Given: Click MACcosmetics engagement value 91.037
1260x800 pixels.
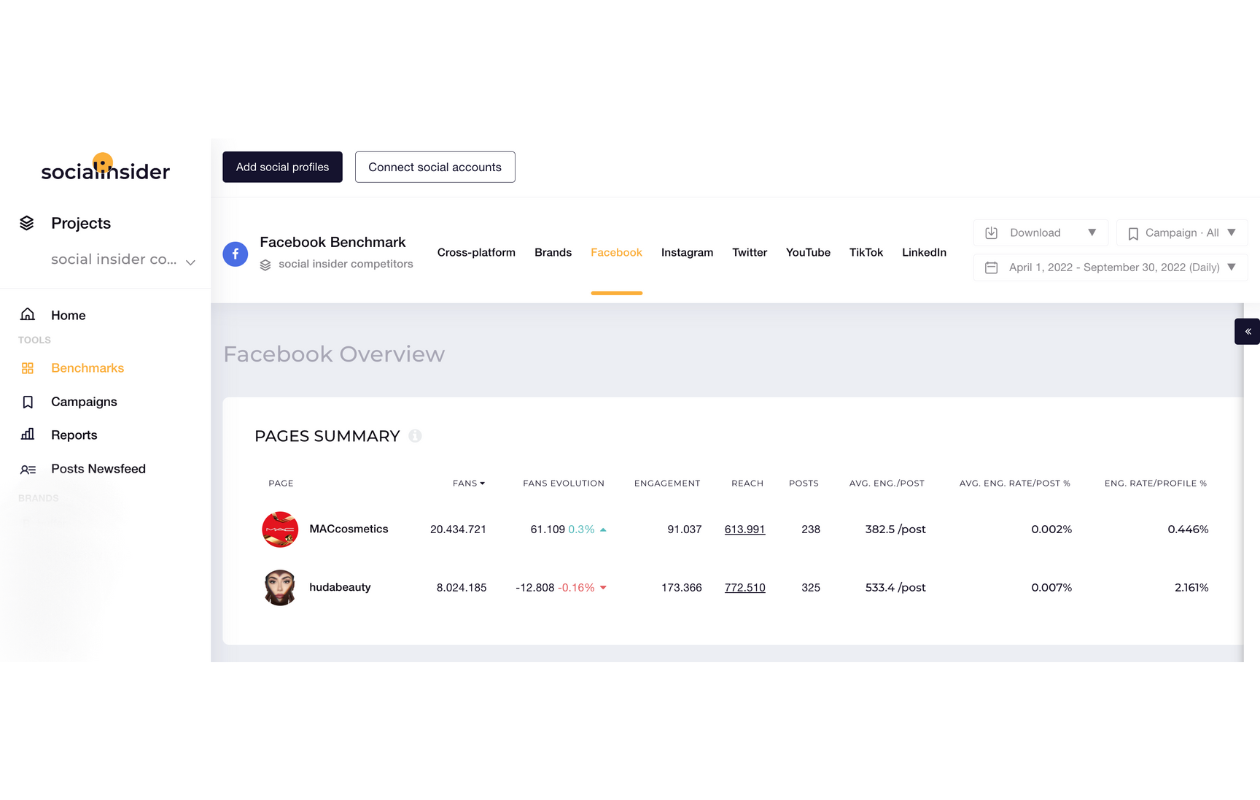Looking at the screenshot, I should (x=685, y=529).
